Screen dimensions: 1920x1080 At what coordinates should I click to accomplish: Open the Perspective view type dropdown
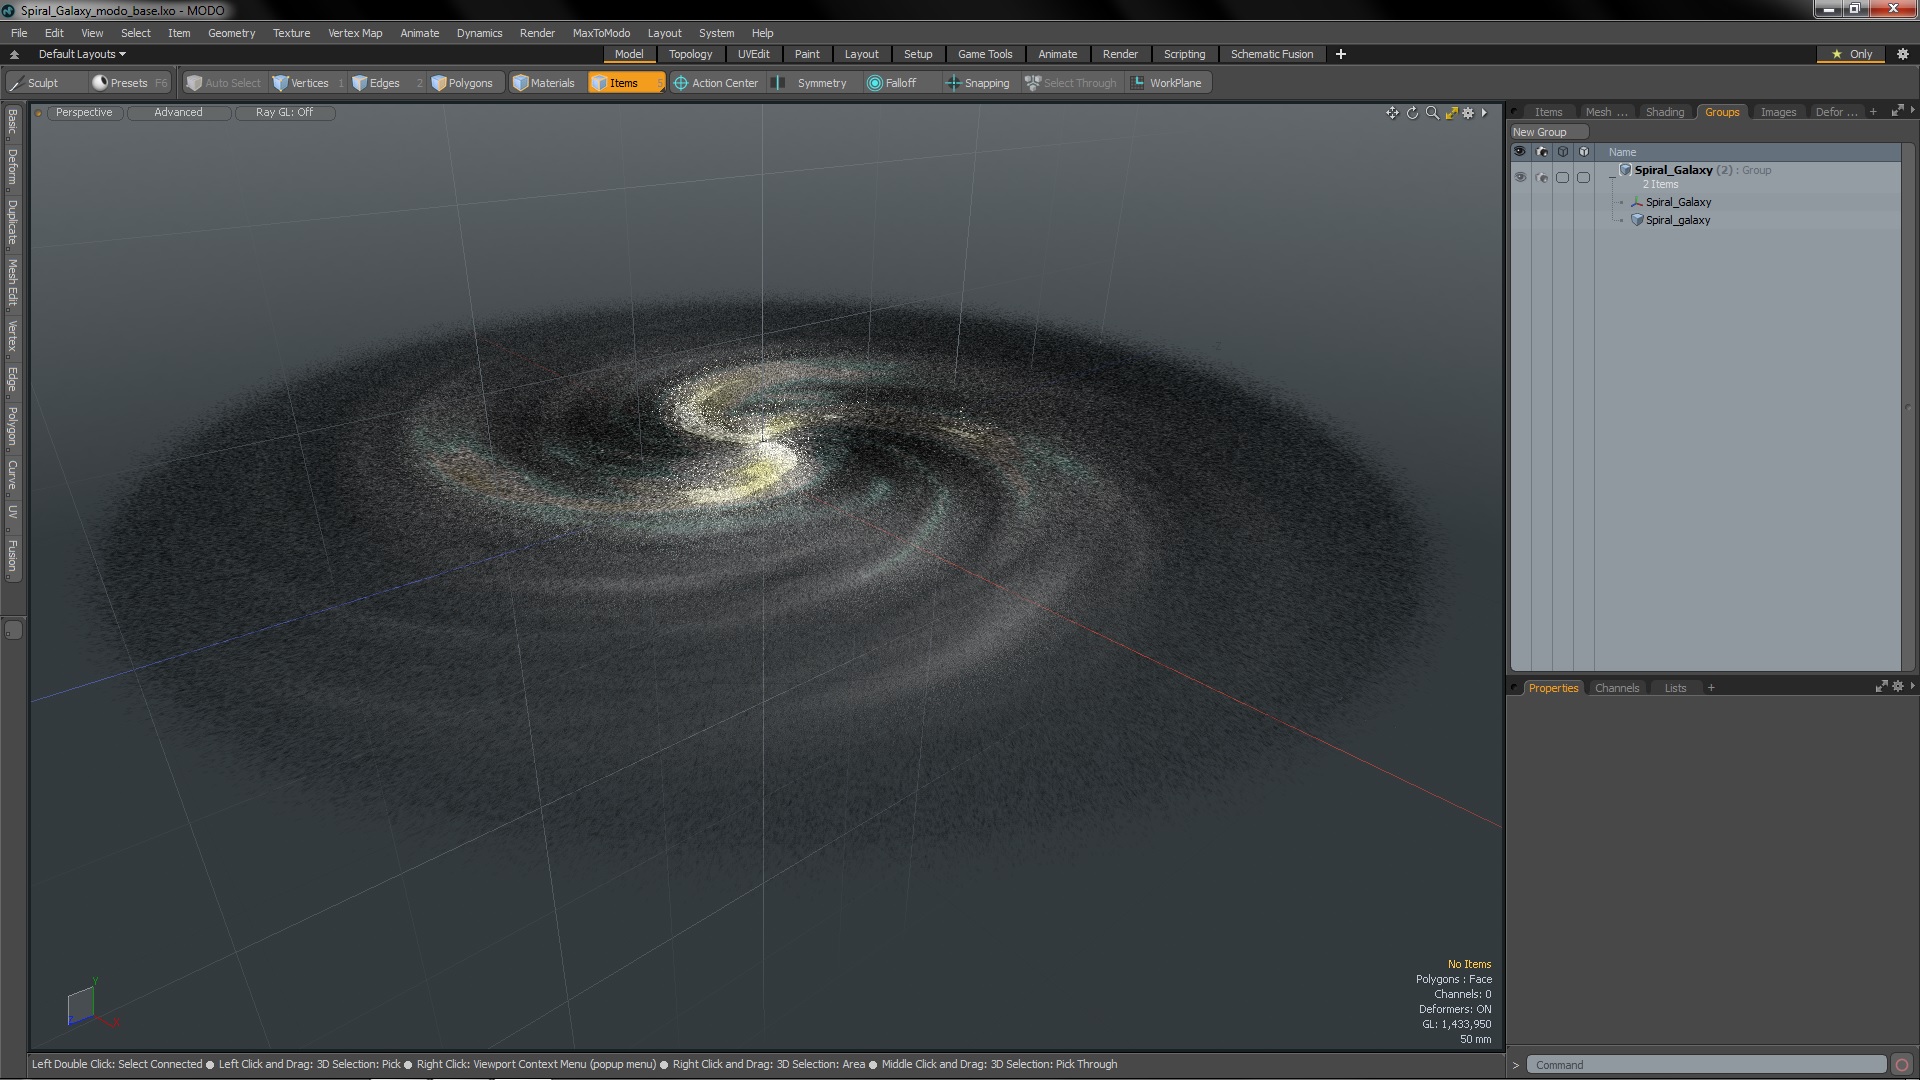click(x=84, y=112)
